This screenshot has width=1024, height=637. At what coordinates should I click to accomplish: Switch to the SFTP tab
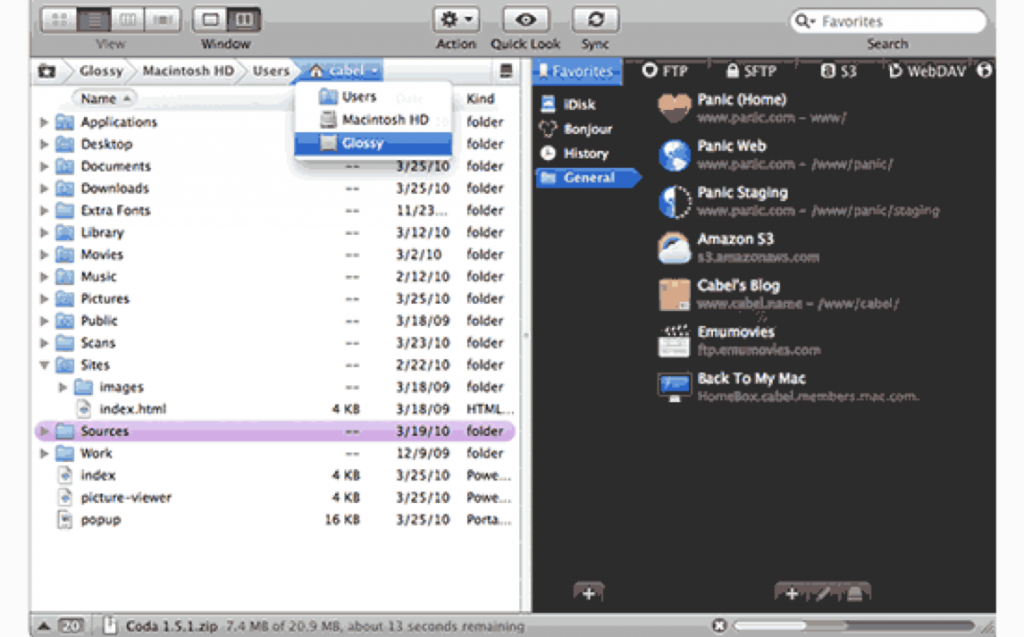tap(752, 71)
